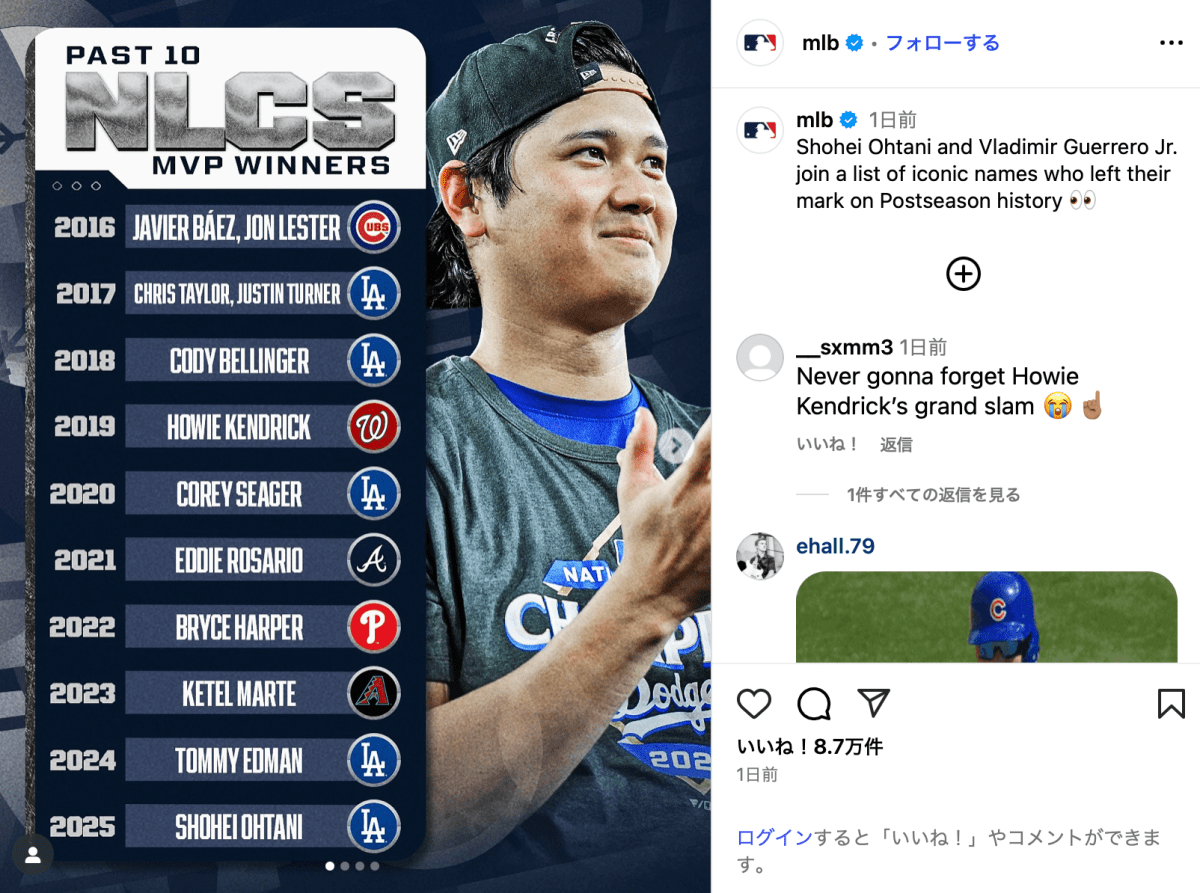Open __sxmm3 commenter's avatar
The height and width of the screenshot is (893, 1200).
[760, 357]
